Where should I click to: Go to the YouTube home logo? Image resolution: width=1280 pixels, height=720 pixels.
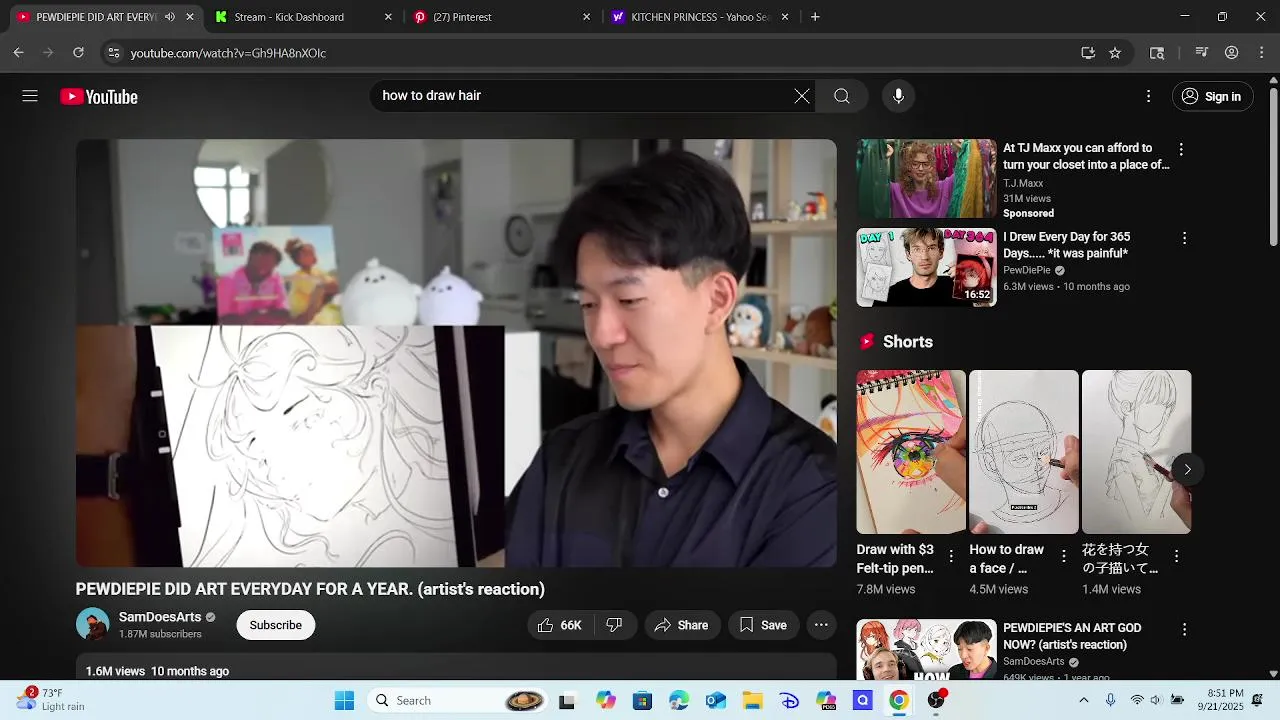click(x=99, y=96)
